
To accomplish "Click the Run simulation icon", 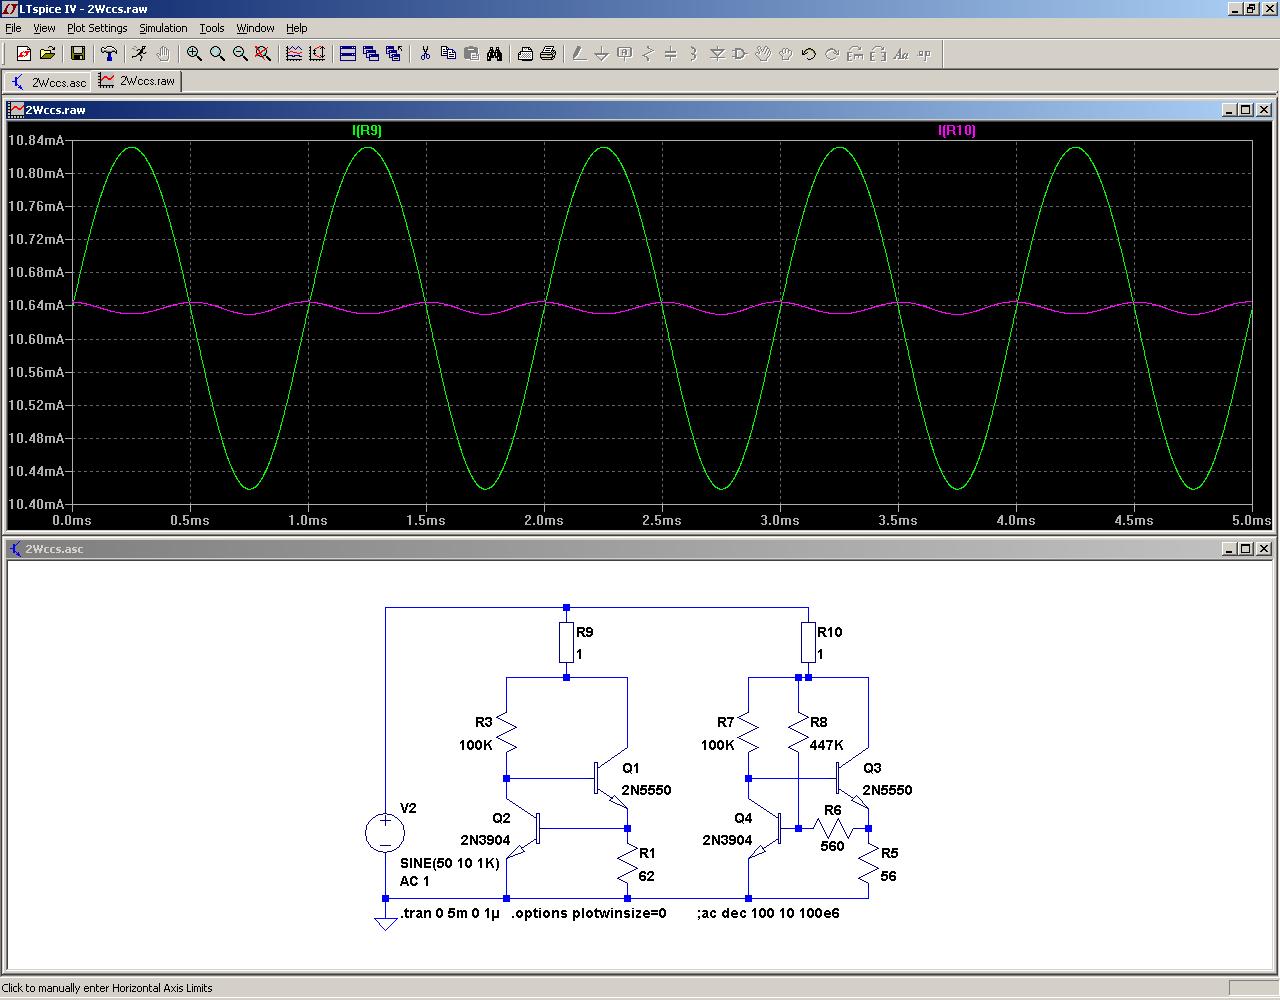I will 139,54.
